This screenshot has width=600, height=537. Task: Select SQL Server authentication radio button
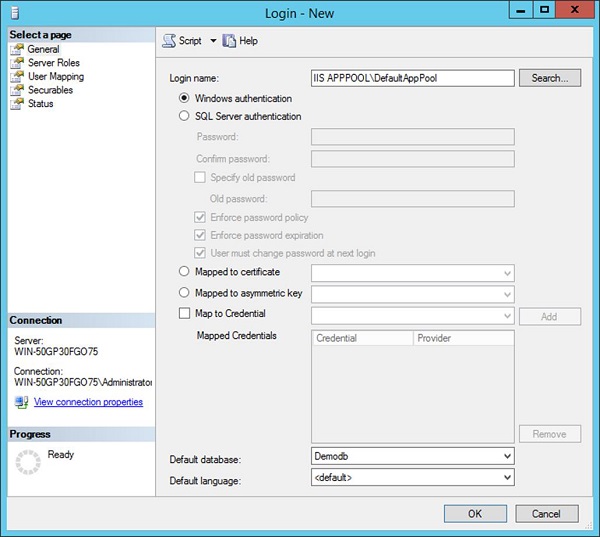(x=183, y=116)
